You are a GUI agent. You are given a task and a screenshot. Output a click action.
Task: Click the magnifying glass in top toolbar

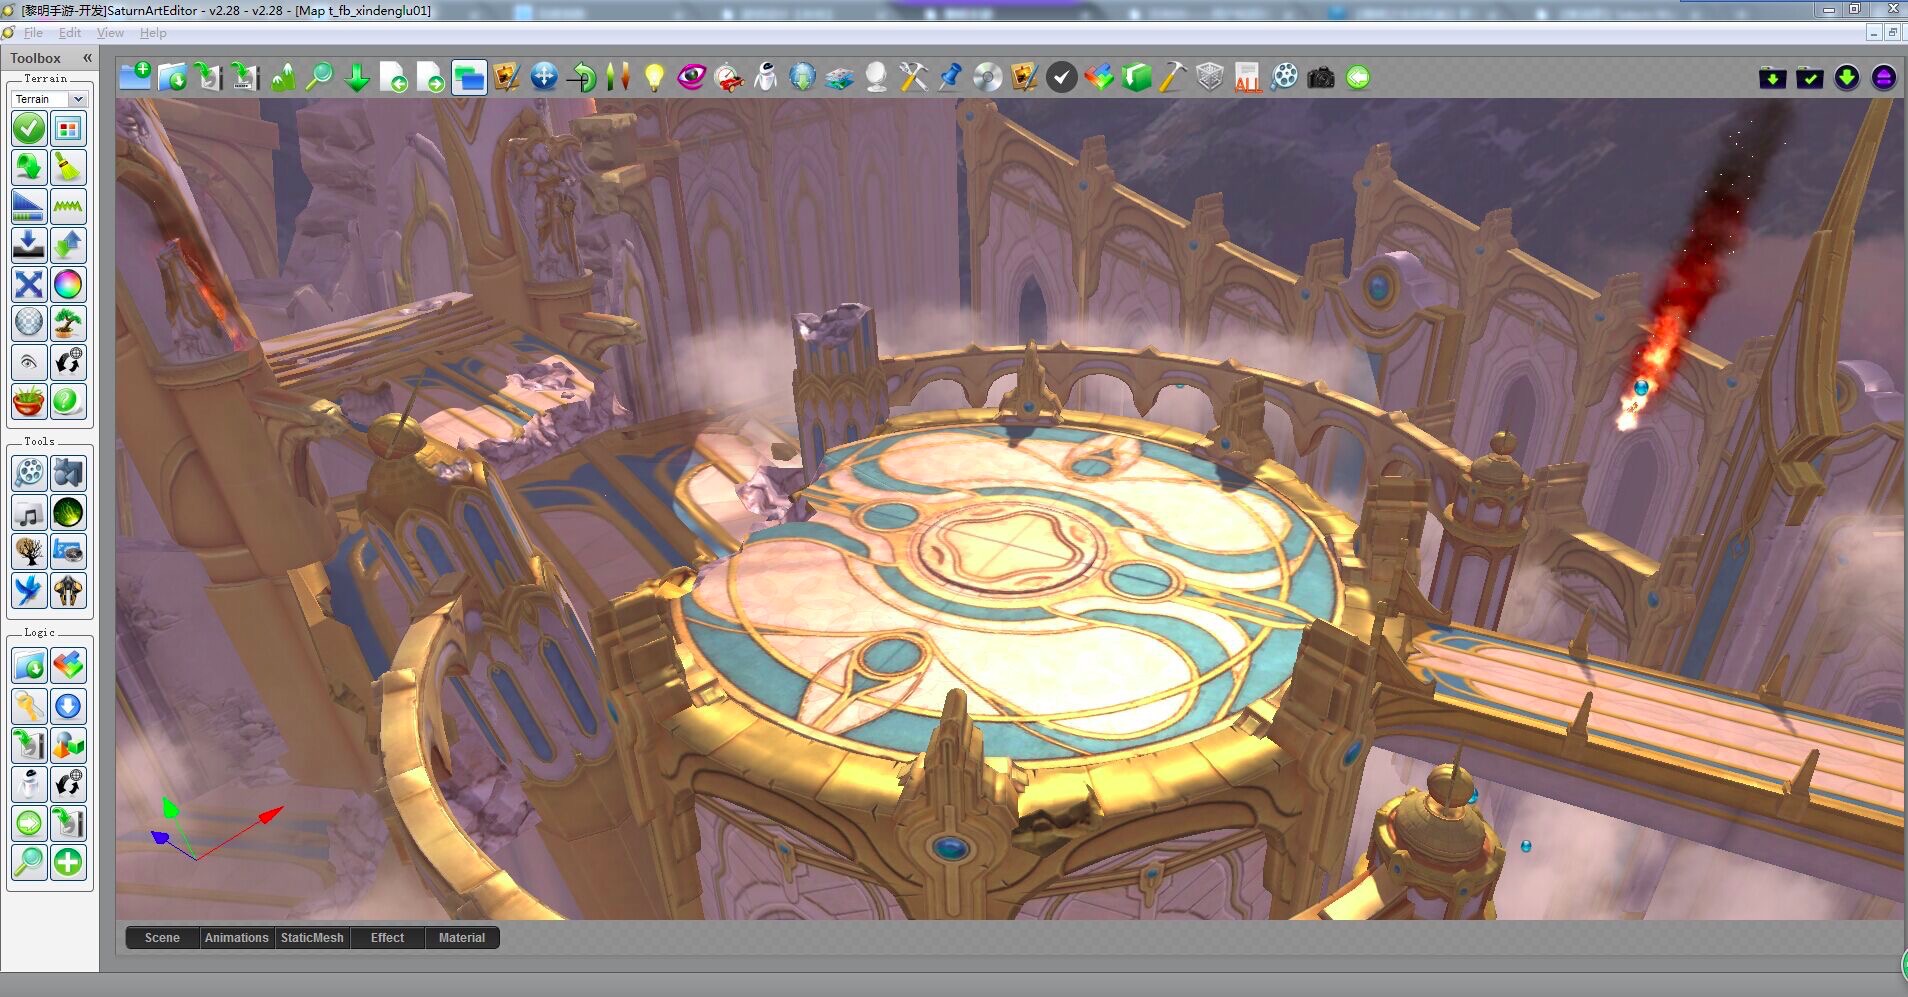(x=319, y=77)
